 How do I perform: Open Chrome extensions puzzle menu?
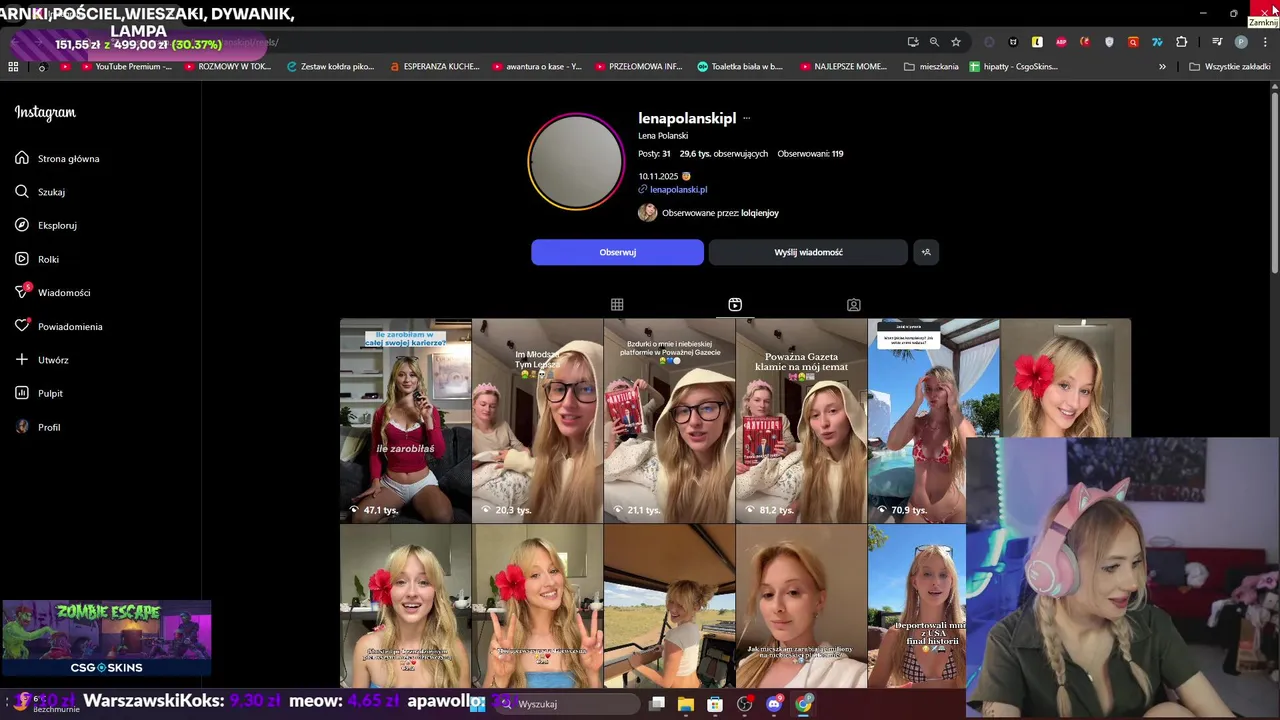[1182, 42]
